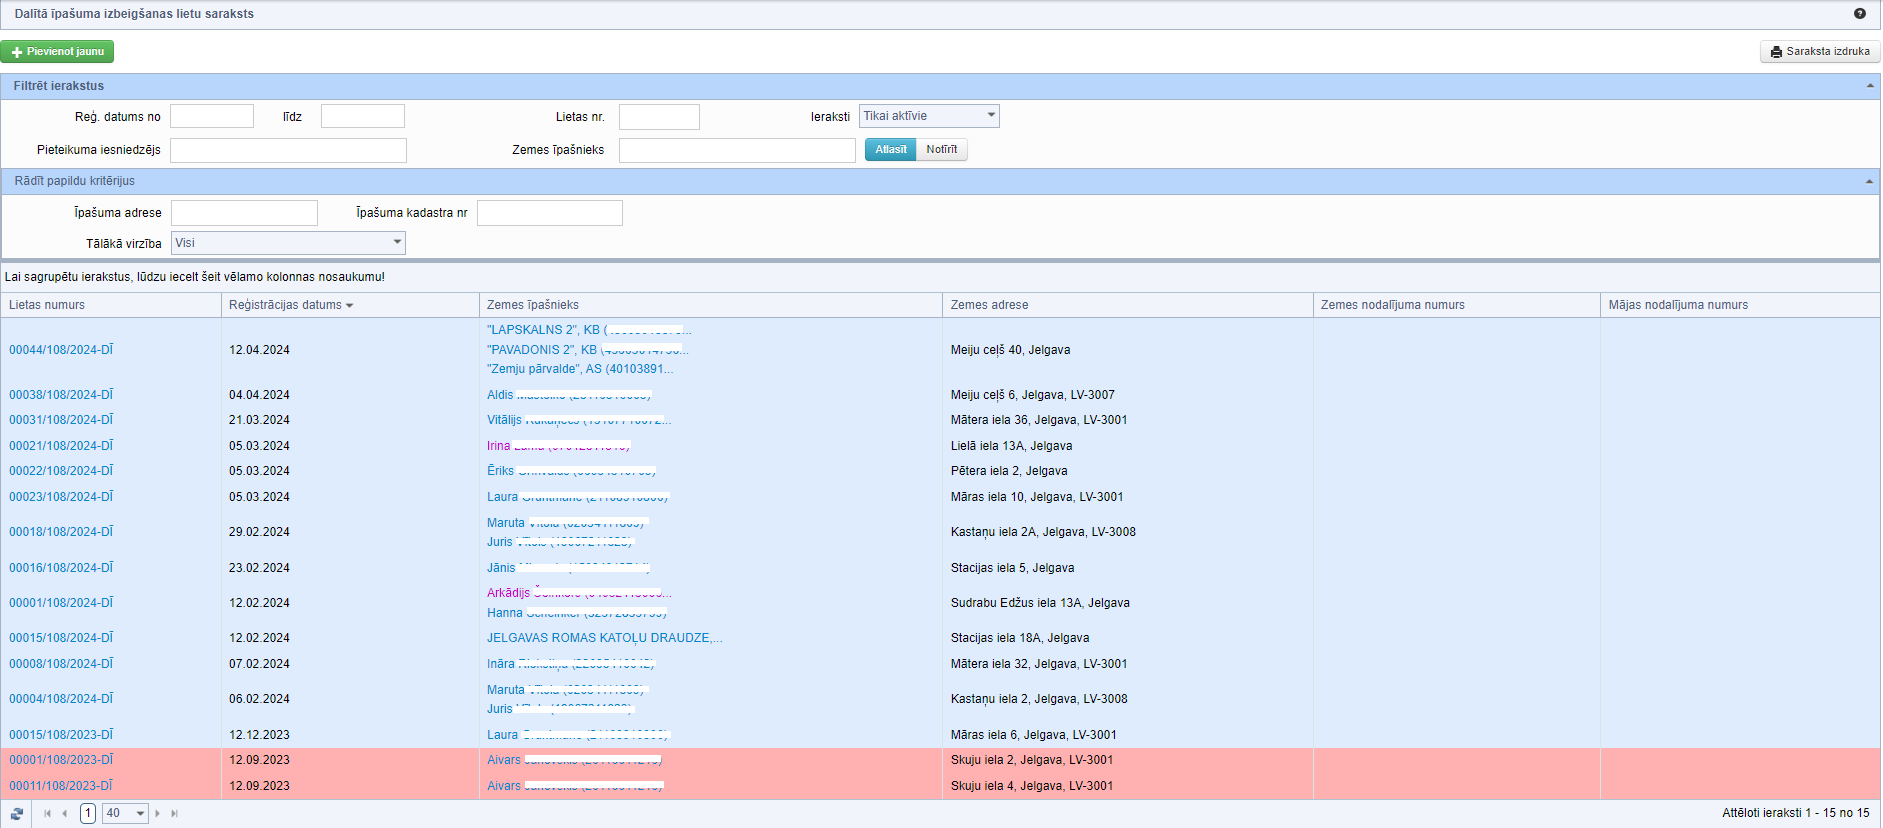Open case 00031/108/2024-DĪ

pyautogui.click(x=61, y=420)
